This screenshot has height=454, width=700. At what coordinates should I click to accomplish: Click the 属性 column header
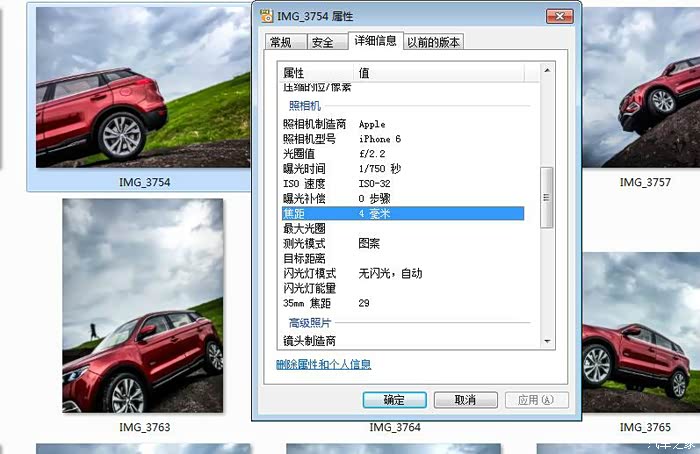(x=317, y=72)
